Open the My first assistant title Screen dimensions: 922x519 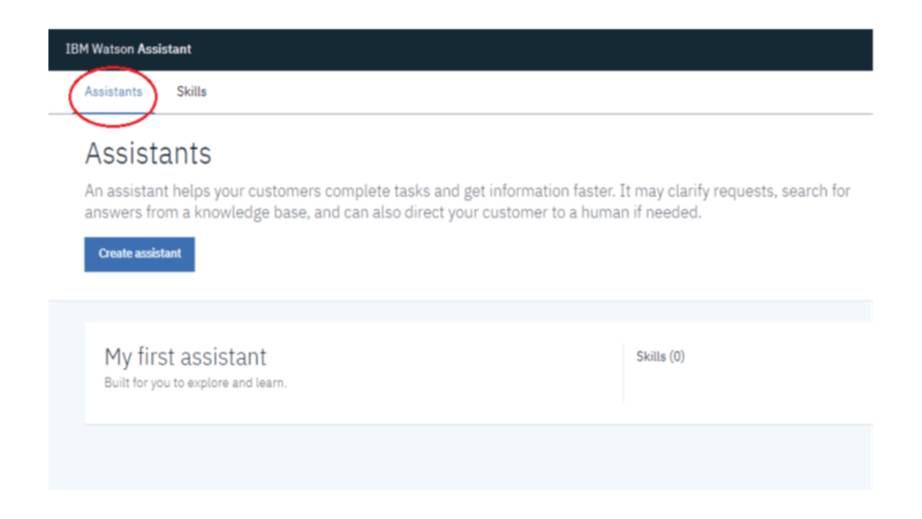tap(185, 357)
